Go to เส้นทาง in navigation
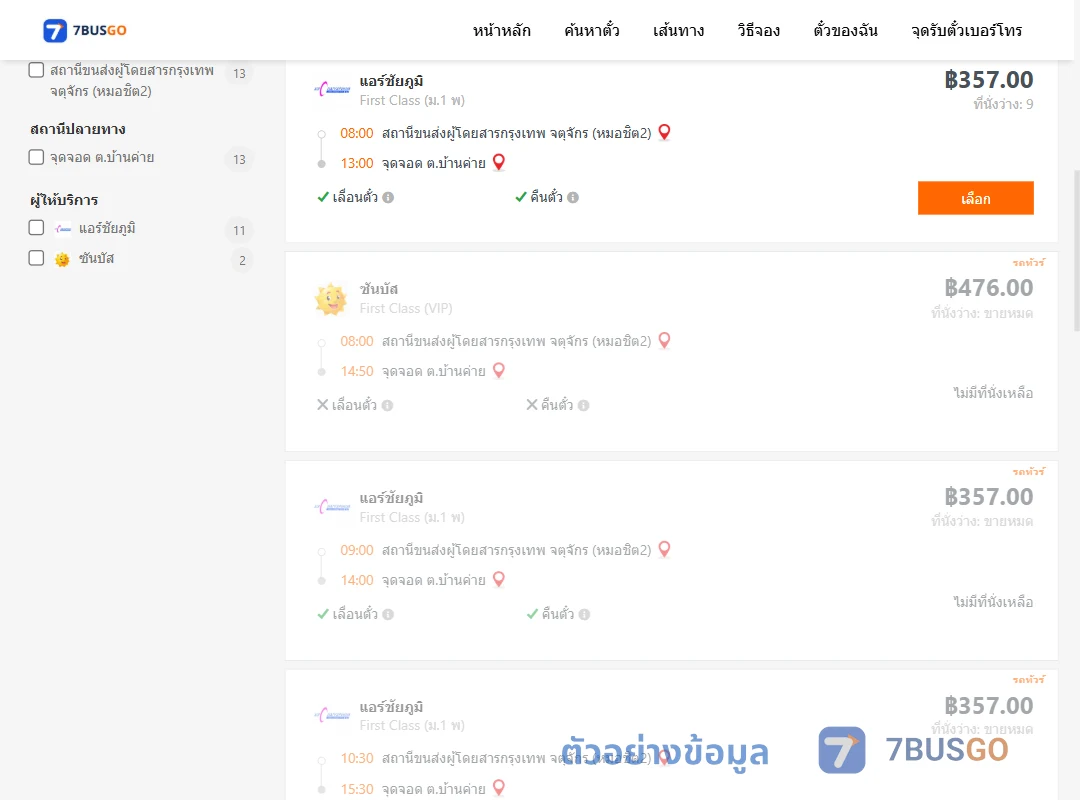 [678, 30]
